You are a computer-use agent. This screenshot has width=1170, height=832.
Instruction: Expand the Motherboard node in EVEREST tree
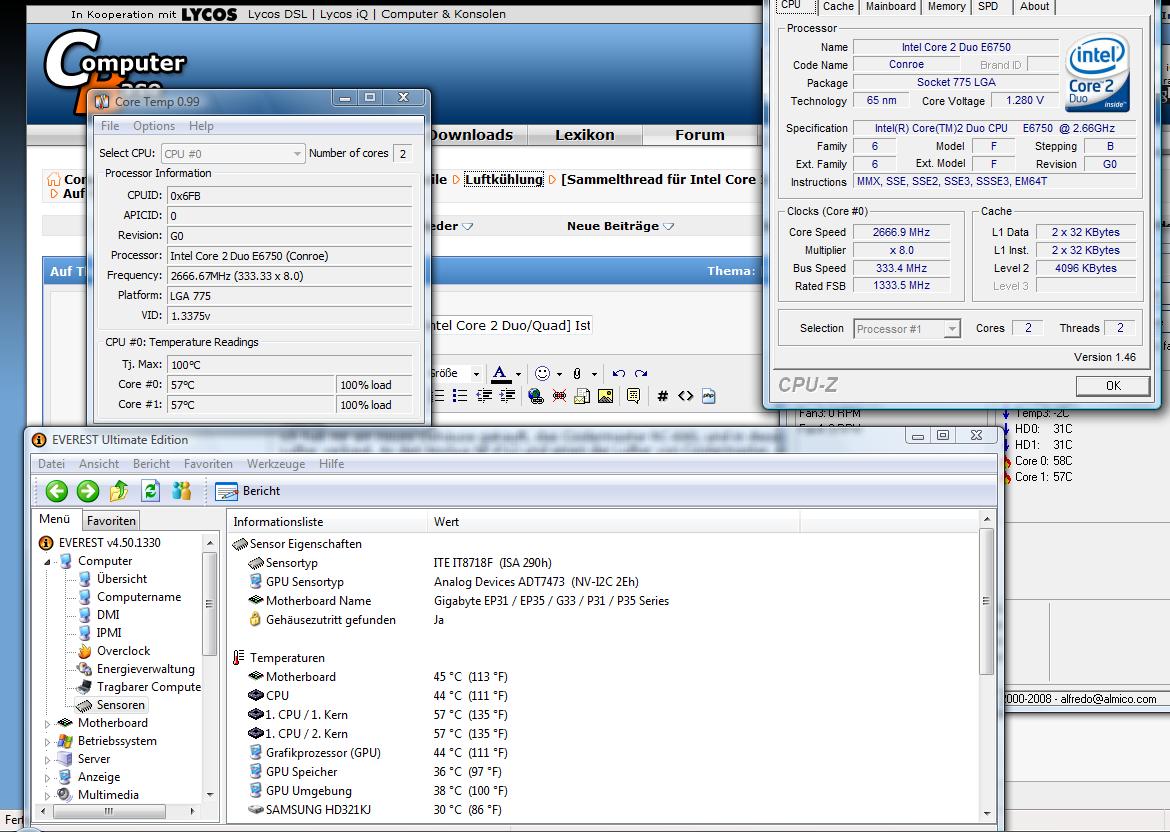pos(47,724)
